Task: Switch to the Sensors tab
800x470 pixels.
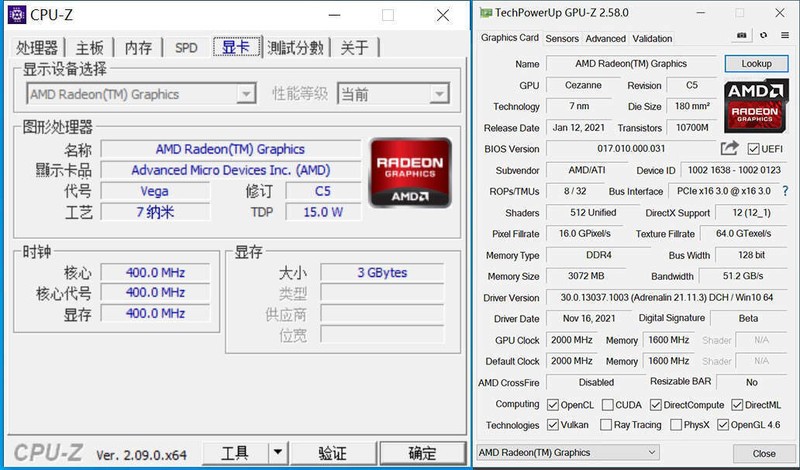Action: [562, 38]
